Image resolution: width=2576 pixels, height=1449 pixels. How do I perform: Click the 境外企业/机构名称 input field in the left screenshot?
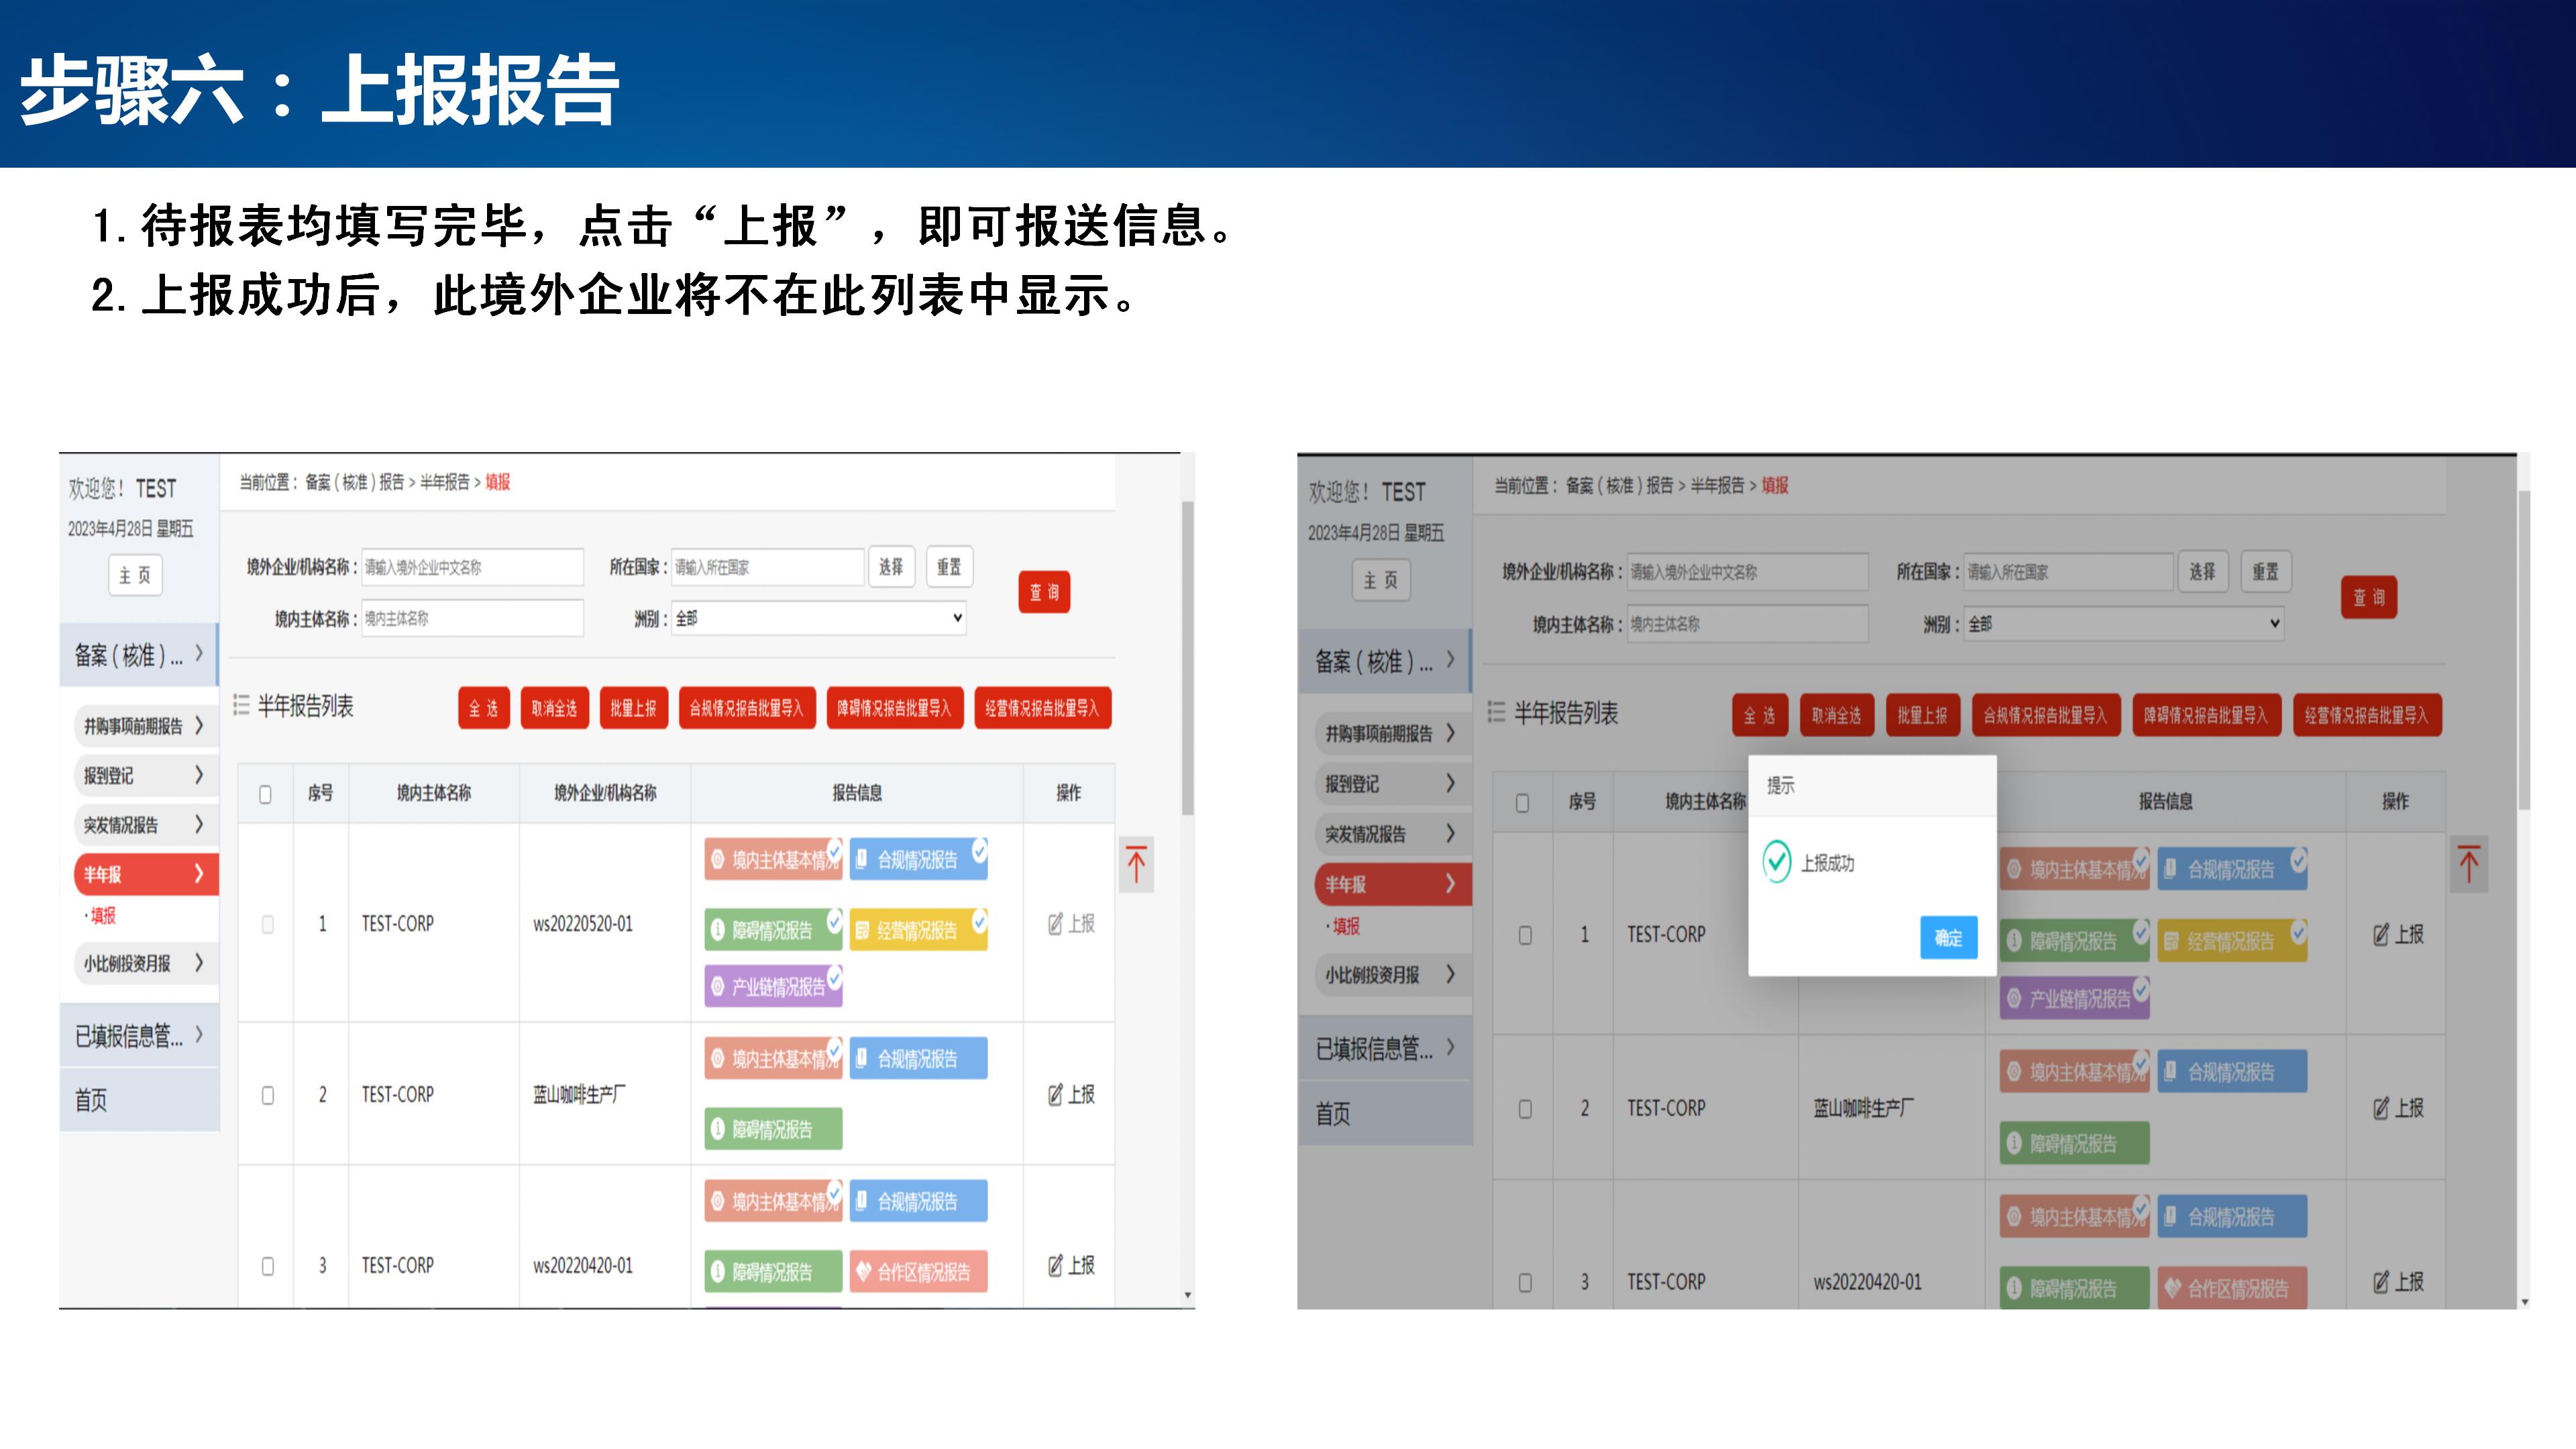tap(472, 567)
